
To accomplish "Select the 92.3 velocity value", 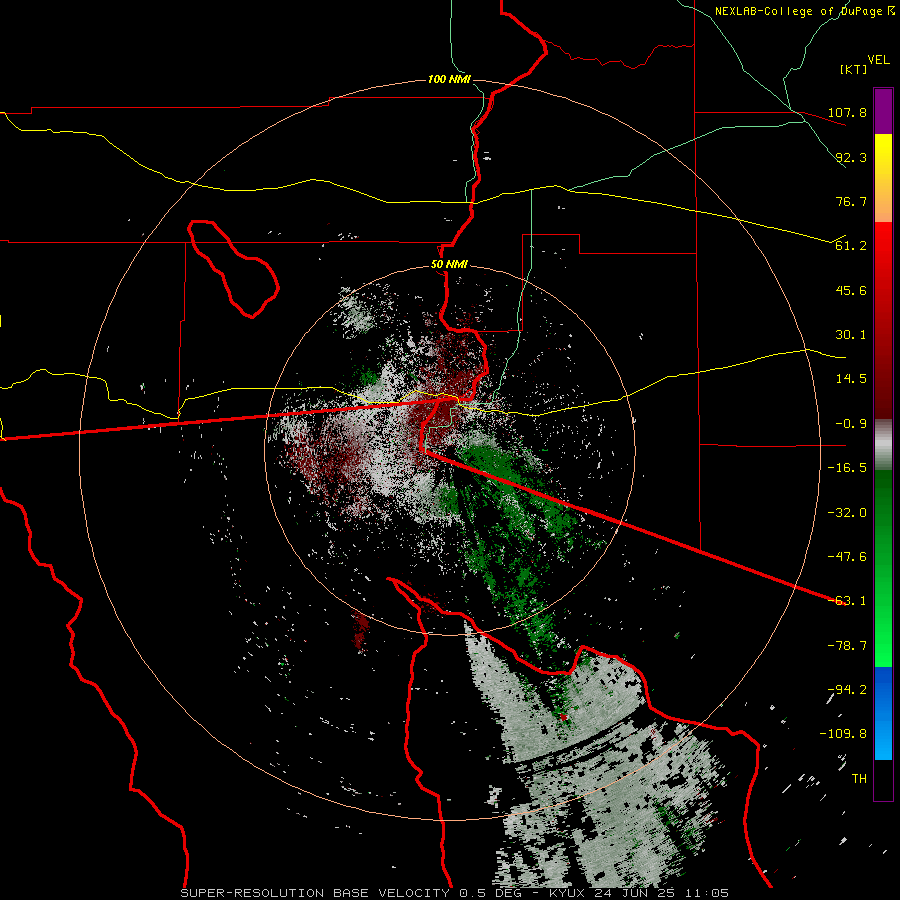I will pos(851,157).
